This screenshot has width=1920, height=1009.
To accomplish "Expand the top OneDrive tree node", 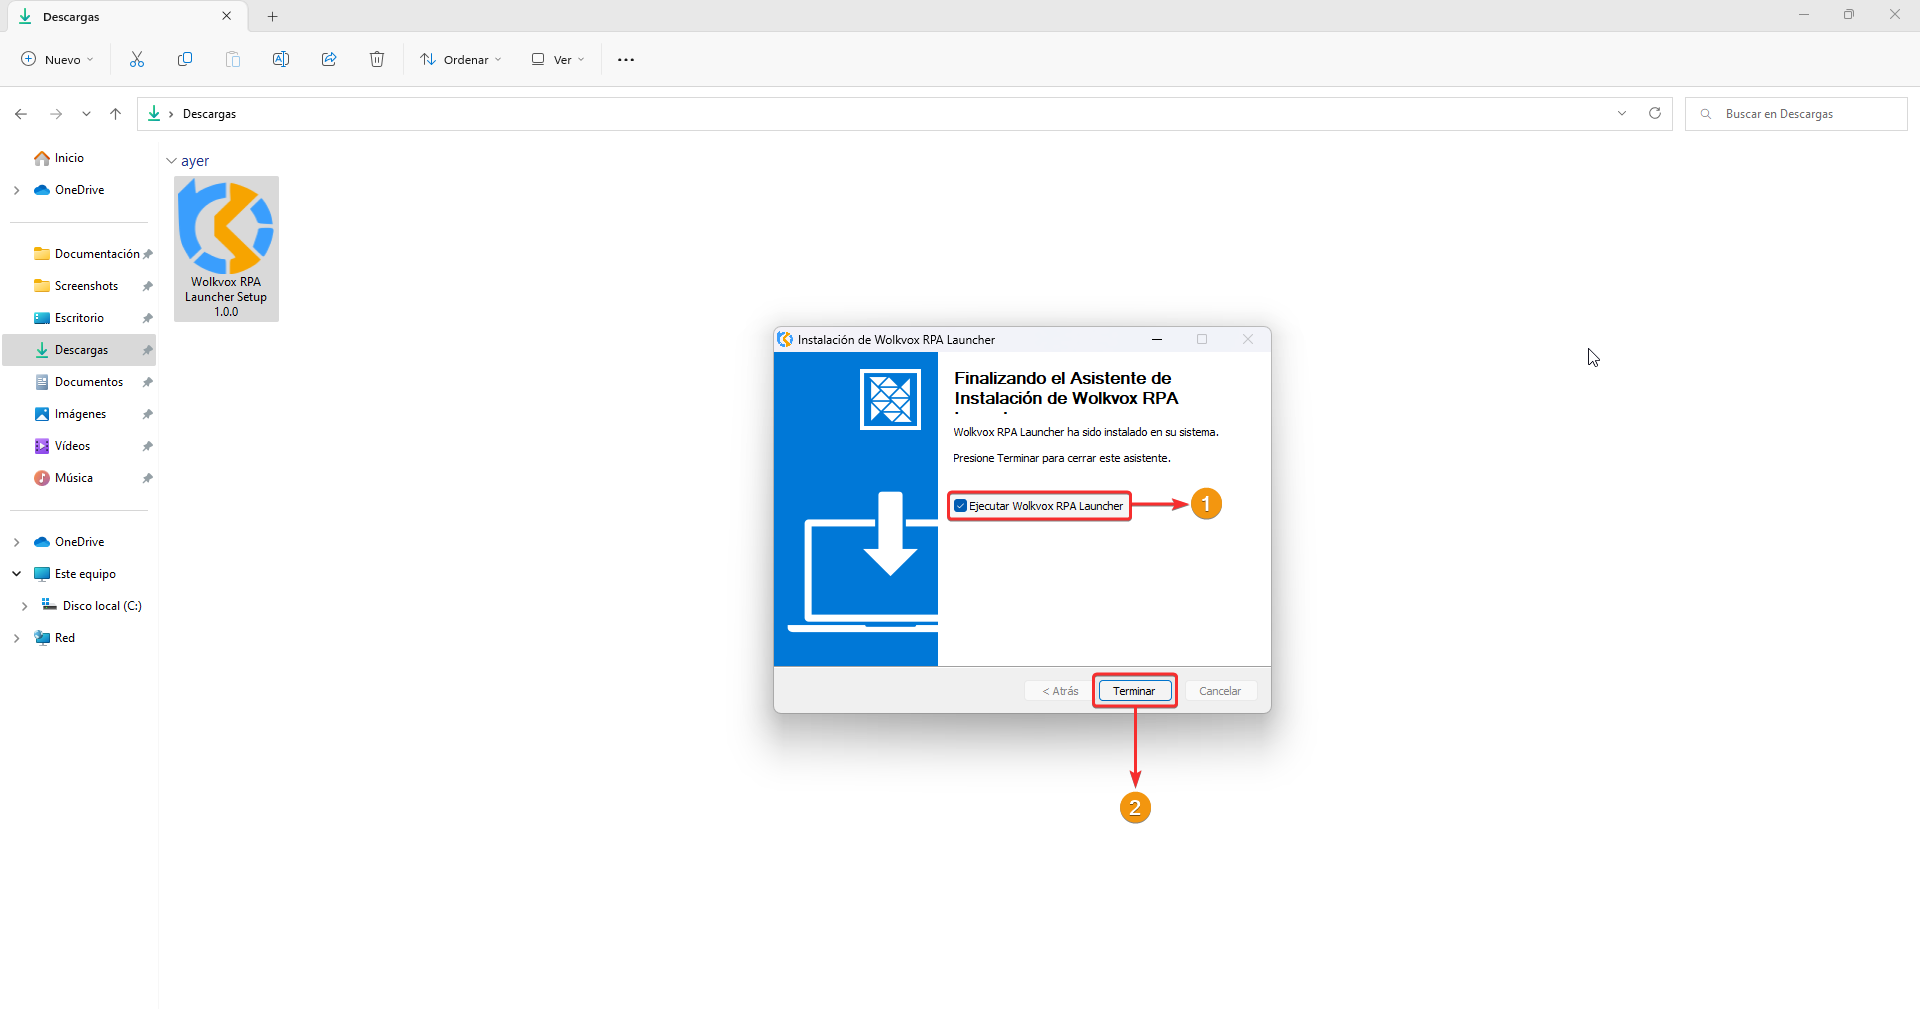I will pyautogui.click(x=16, y=190).
